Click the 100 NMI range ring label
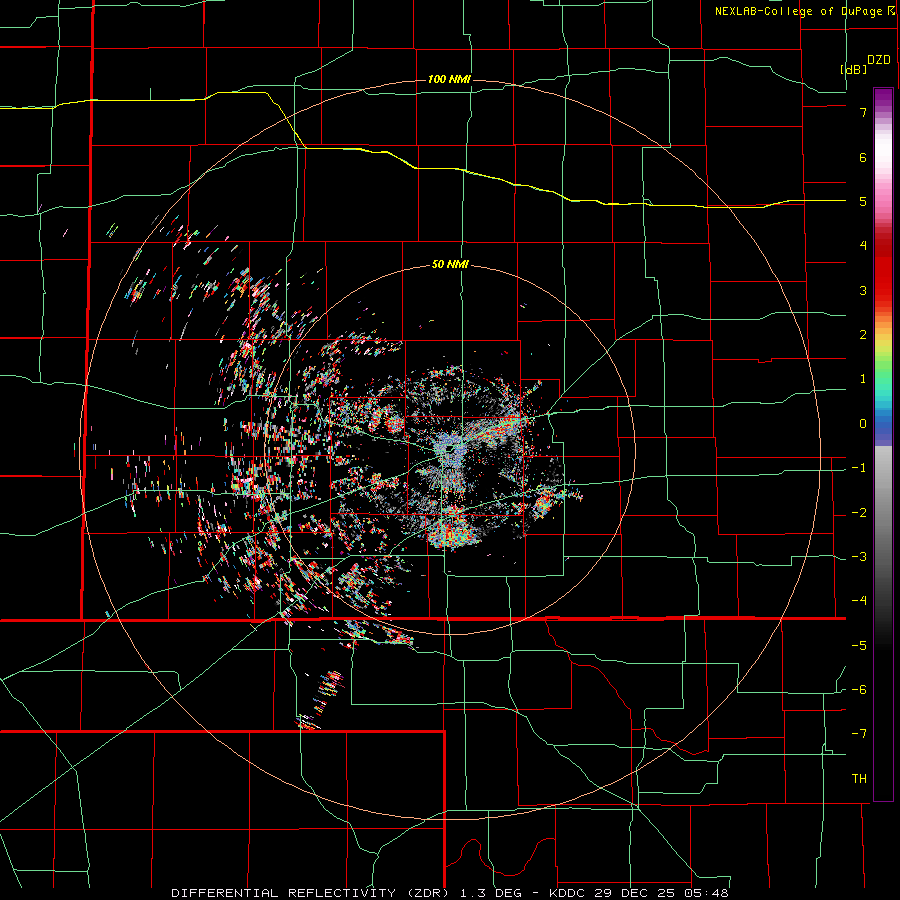This screenshot has height=900, width=900. (449, 79)
